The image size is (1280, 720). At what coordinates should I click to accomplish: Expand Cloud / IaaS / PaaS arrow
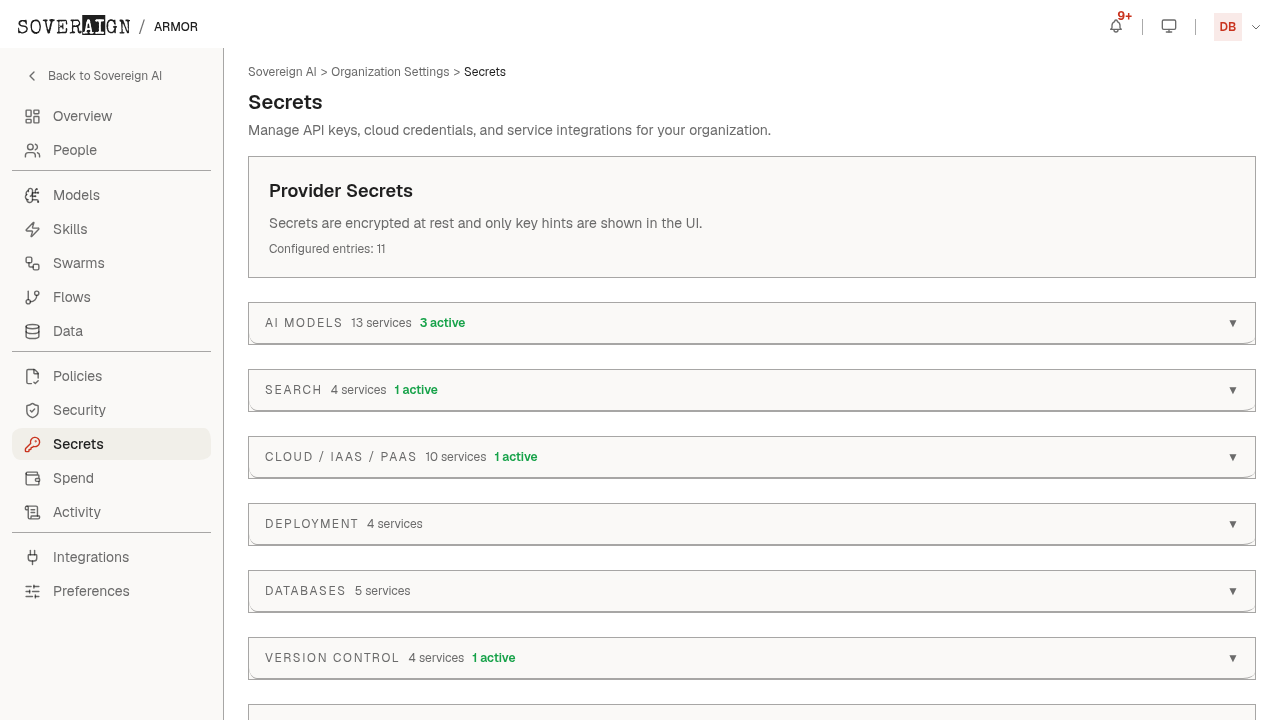1233,457
